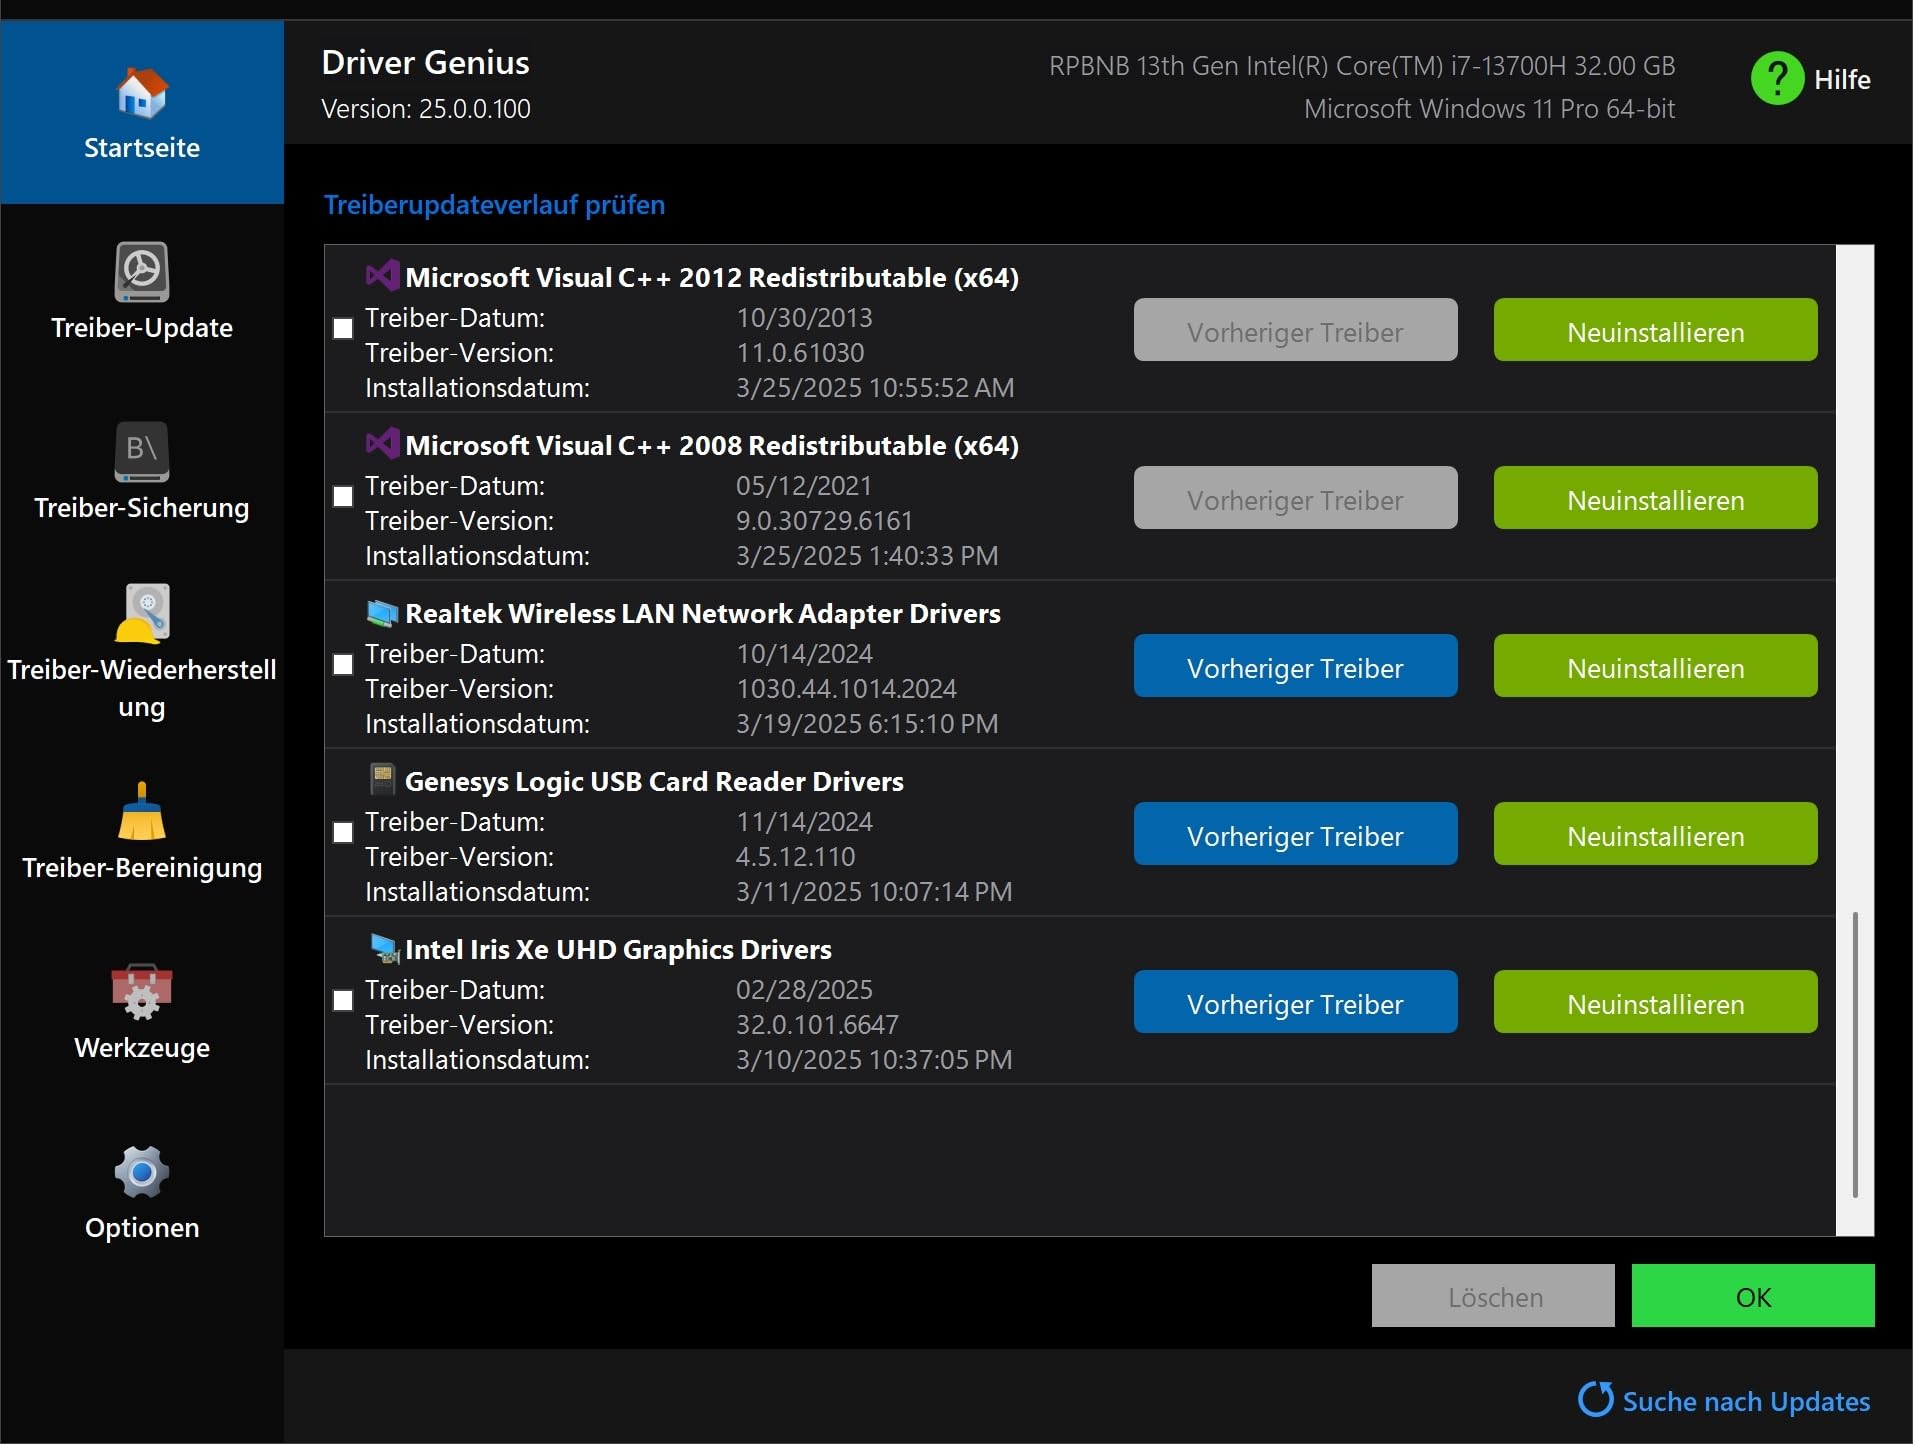Click the Intel Iris Xe graphics icon
This screenshot has width=1913, height=1444.
(384, 948)
